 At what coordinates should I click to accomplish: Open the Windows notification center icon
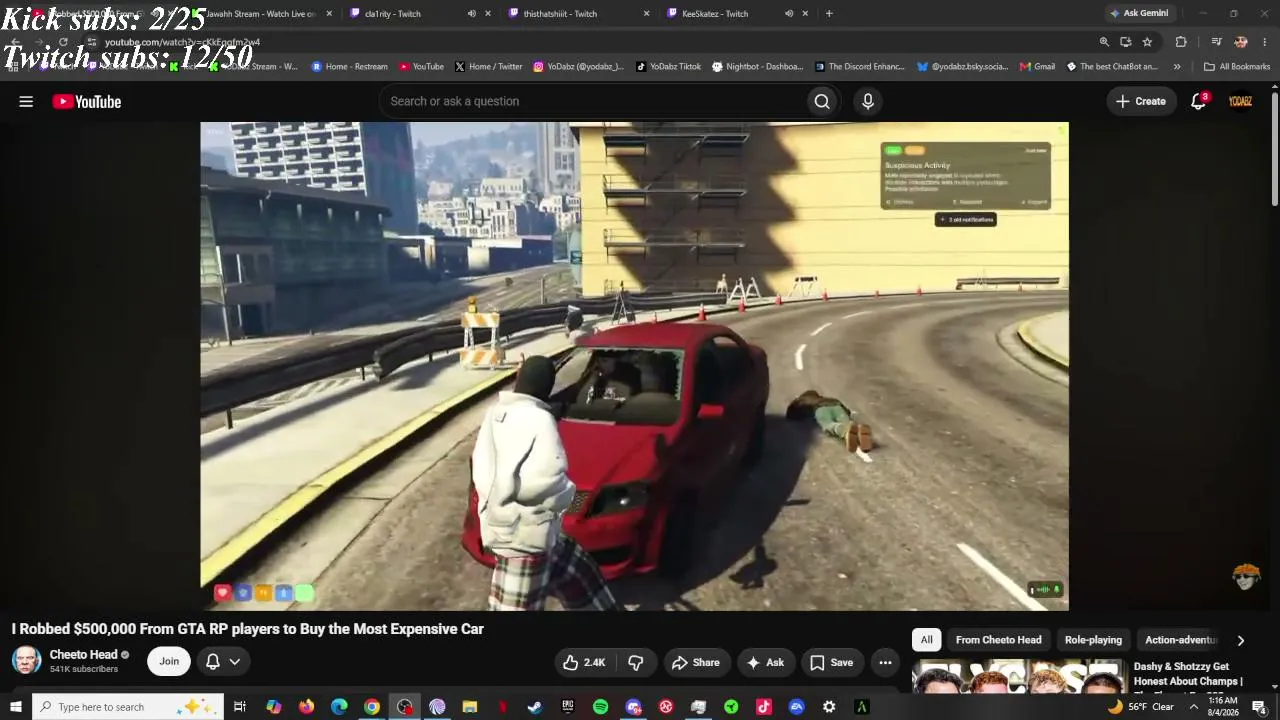tap(1260, 707)
